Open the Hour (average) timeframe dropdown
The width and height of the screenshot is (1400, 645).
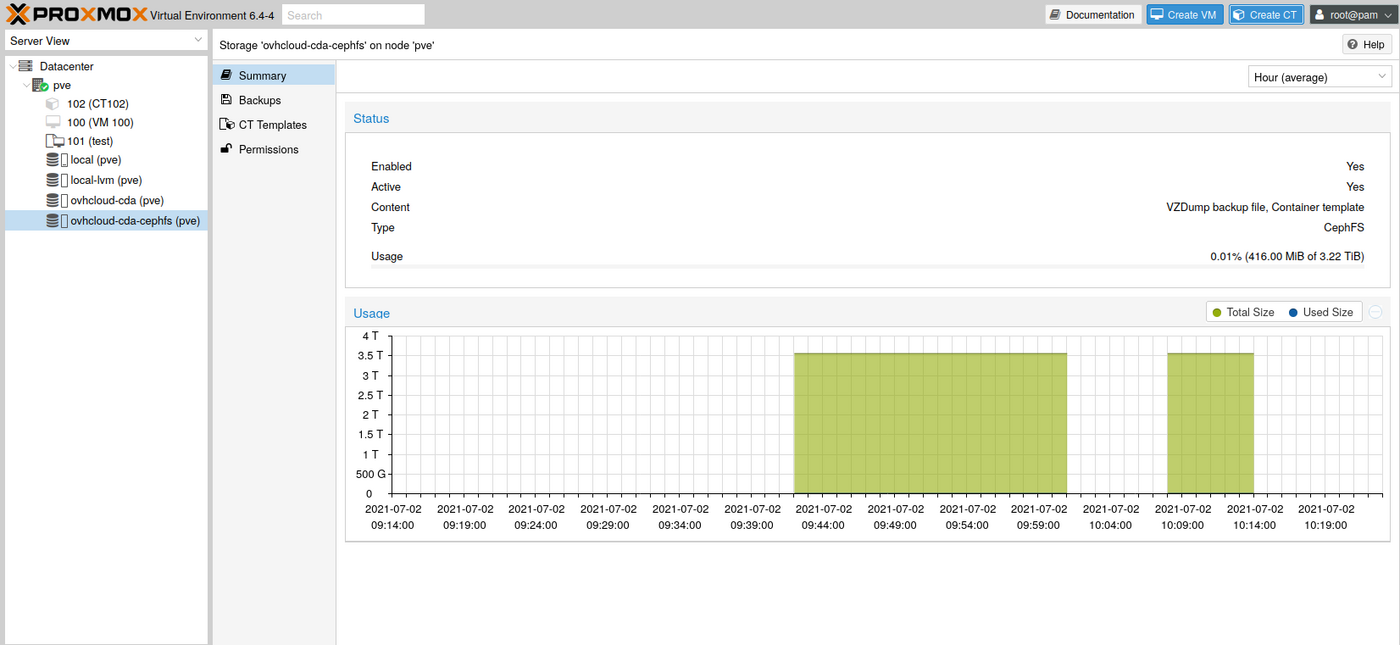click(x=1319, y=77)
